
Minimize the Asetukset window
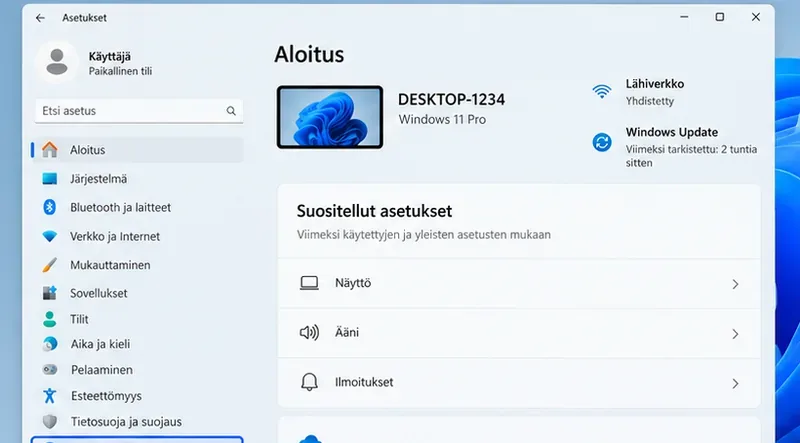[x=684, y=17]
